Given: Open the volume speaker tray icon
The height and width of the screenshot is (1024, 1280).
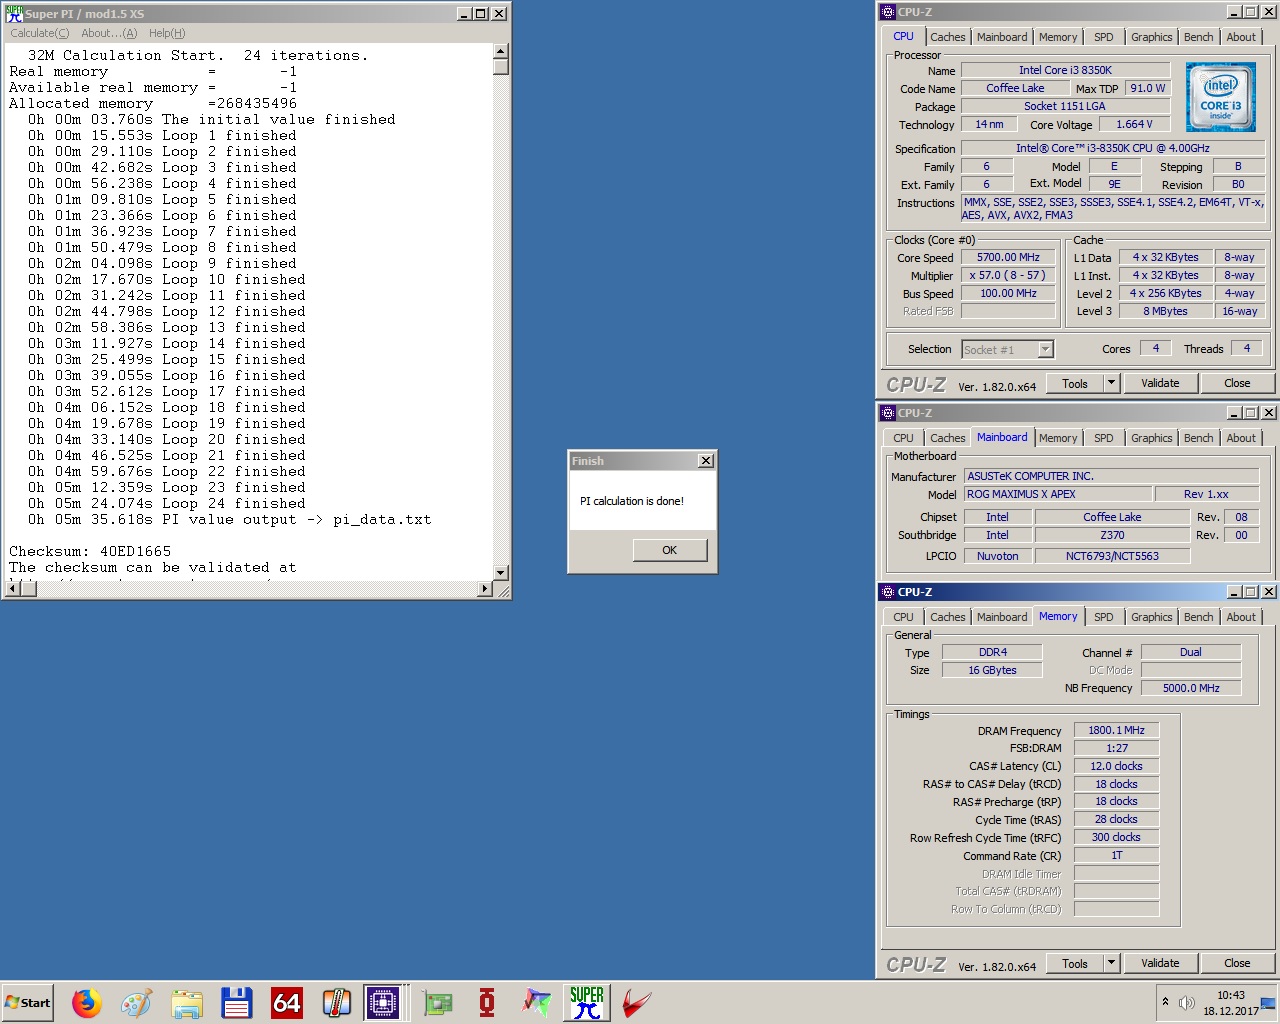Looking at the screenshot, I should pos(1187,1002).
